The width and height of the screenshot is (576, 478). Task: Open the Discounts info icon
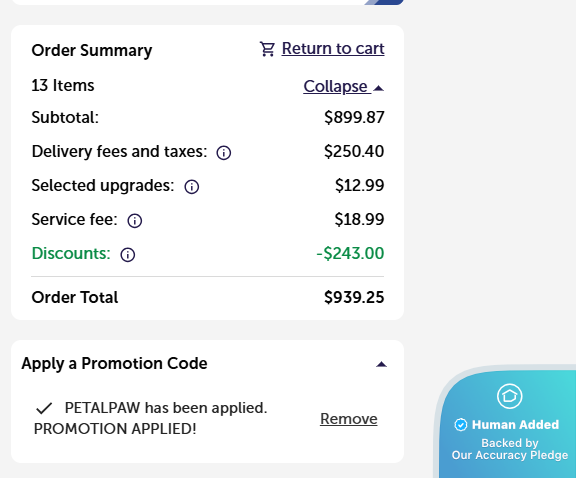128,255
